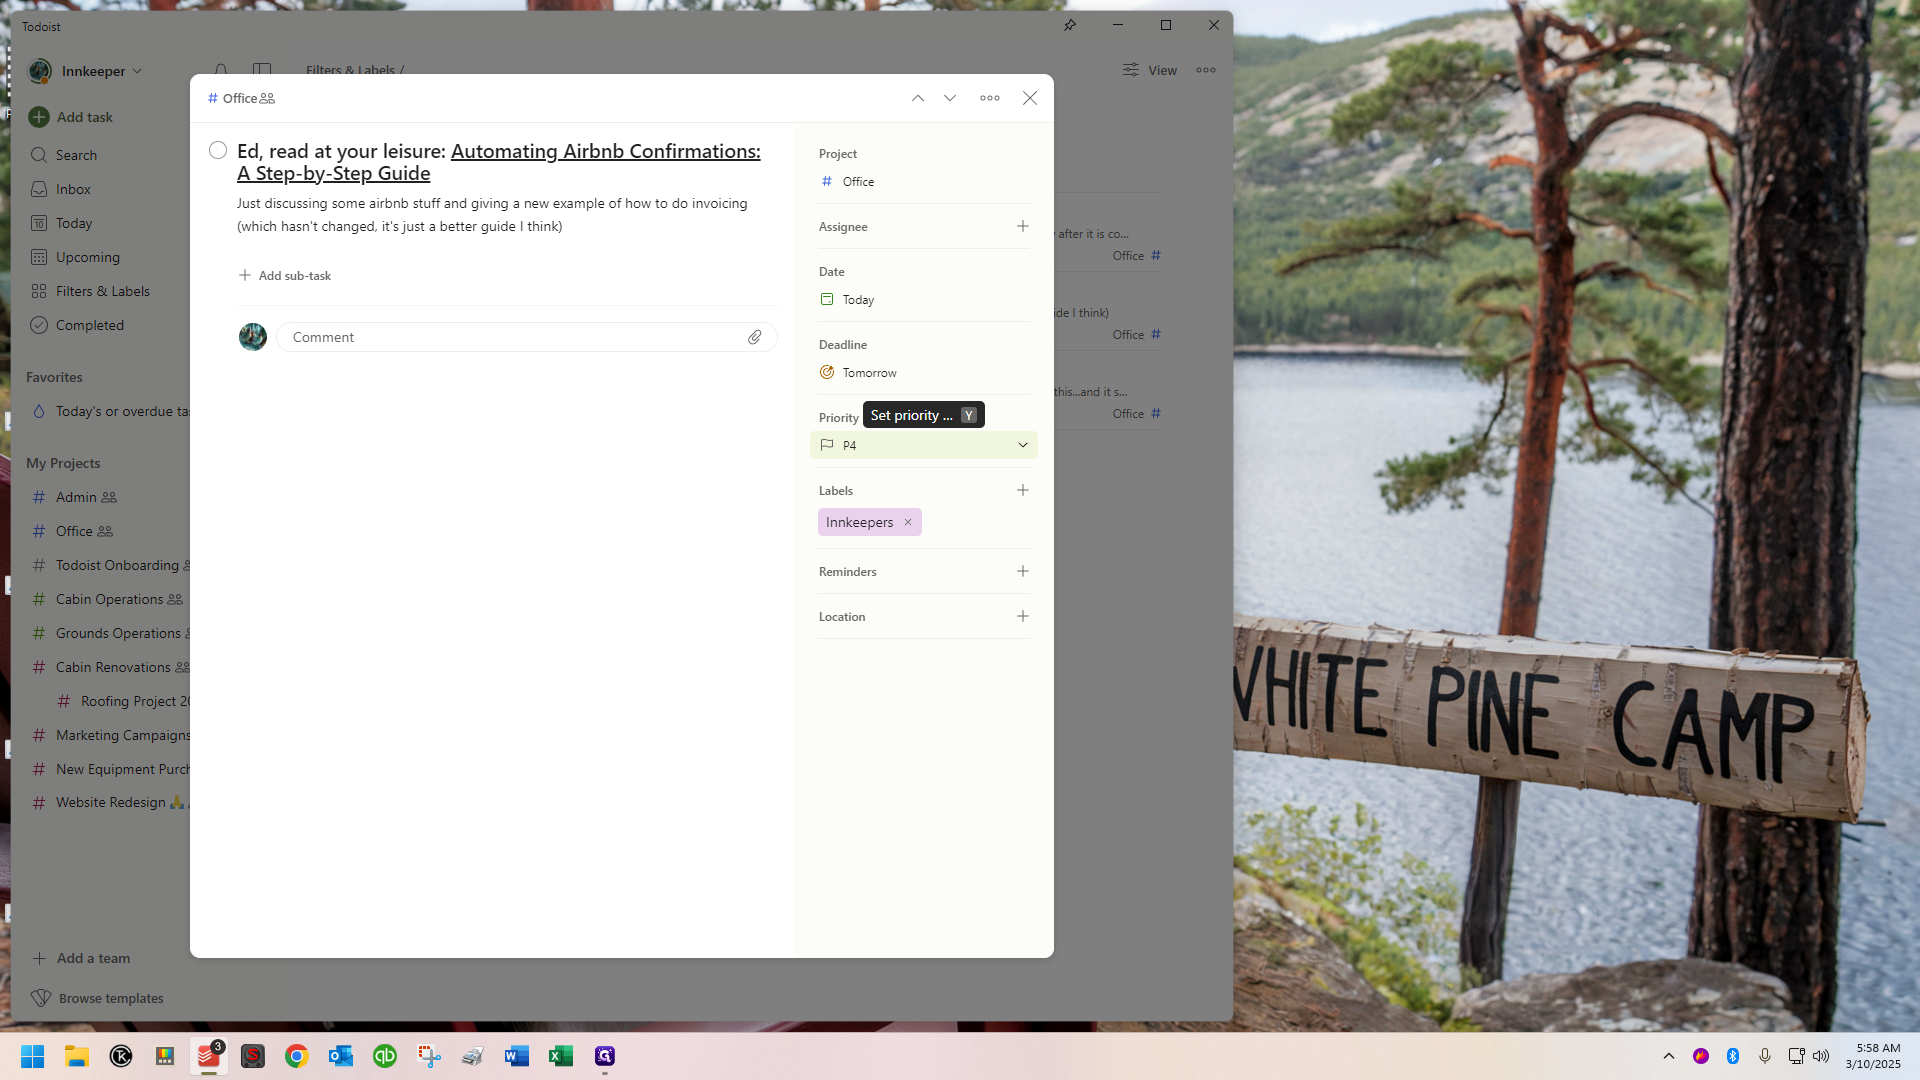The height and width of the screenshot is (1080, 1920).
Task: Add an assignee with plus icon
Action: (1023, 226)
